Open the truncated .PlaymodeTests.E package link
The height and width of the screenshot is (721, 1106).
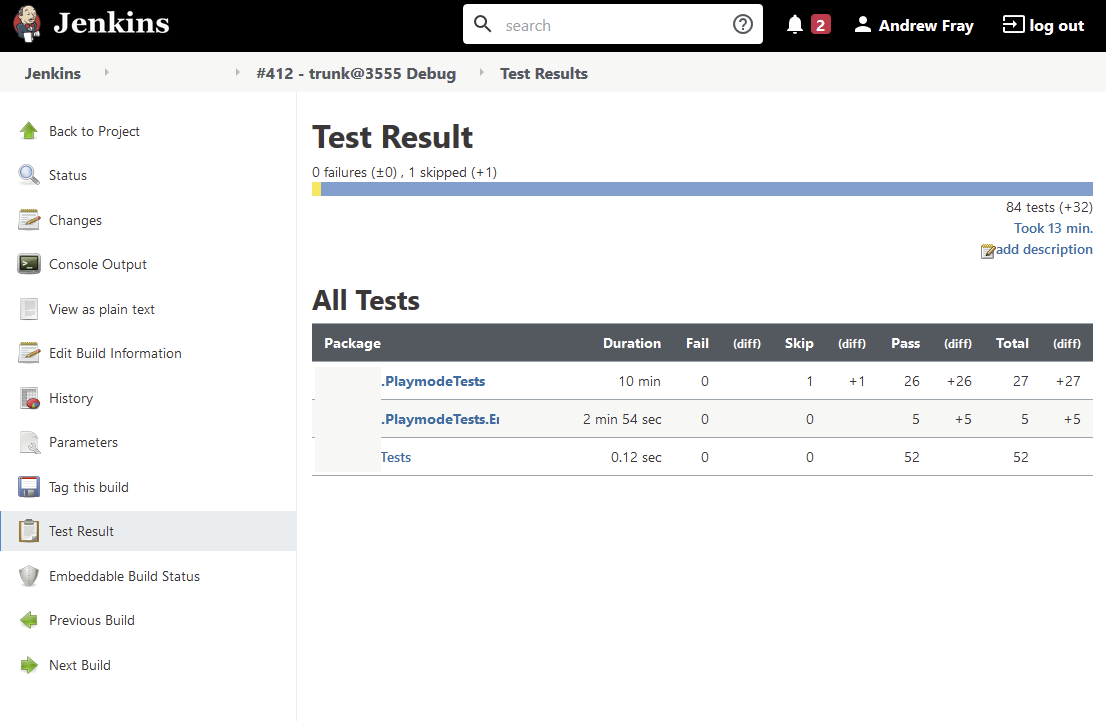pyautogui.click(x=440, y=420)
